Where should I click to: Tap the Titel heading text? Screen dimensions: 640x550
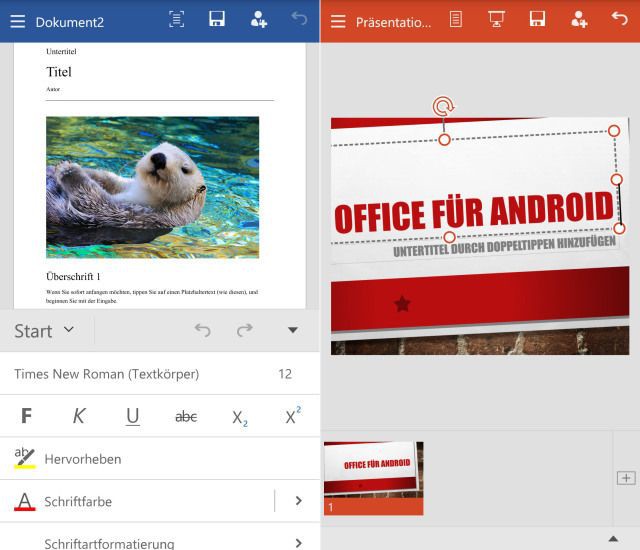coord(59,72)
